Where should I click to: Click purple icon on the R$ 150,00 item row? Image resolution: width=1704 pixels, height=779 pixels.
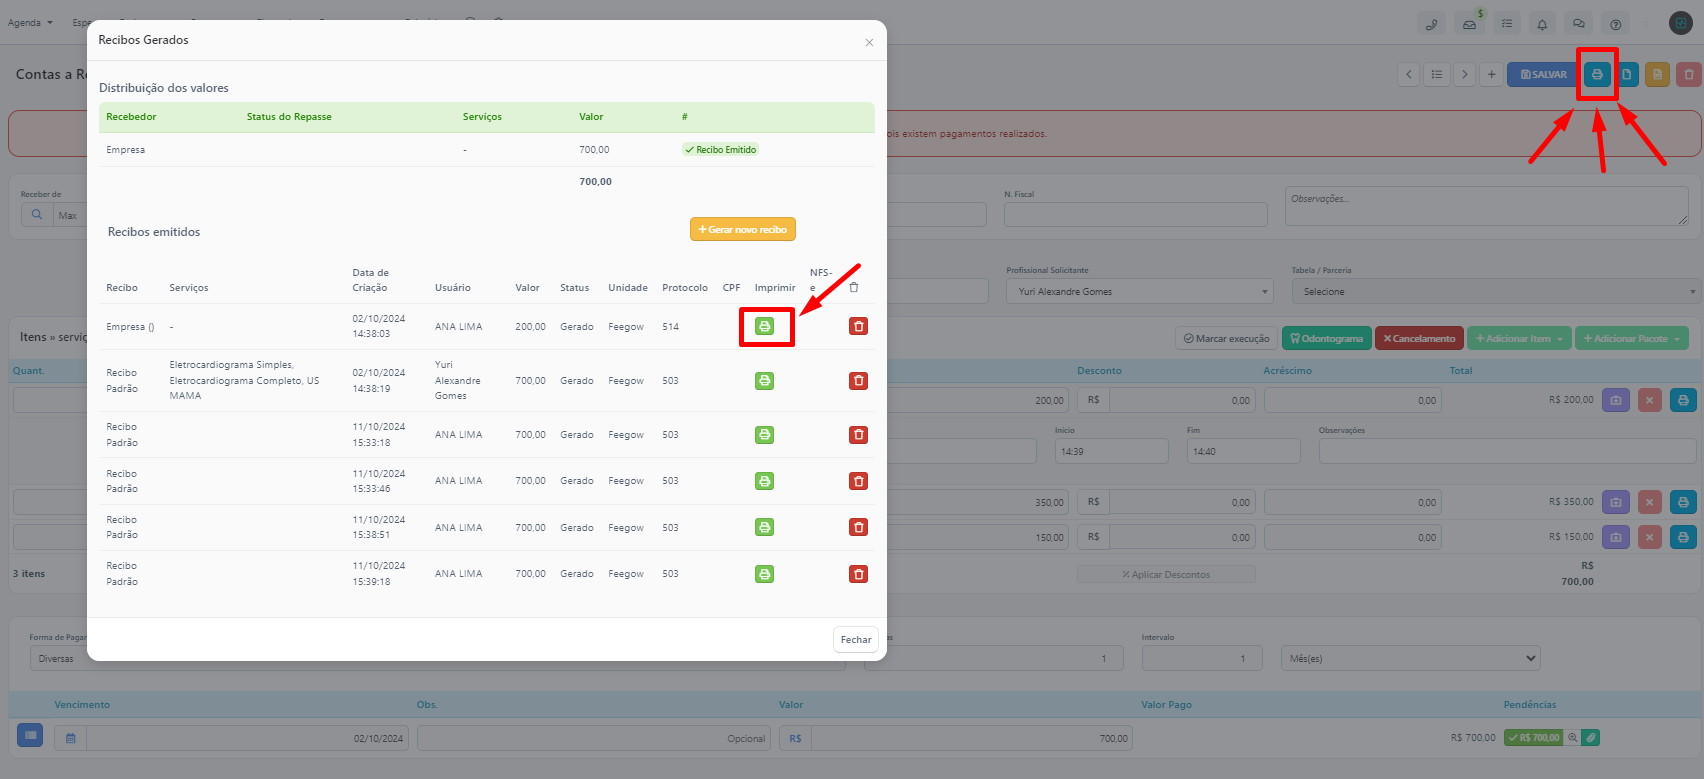tap(1616, 537)
